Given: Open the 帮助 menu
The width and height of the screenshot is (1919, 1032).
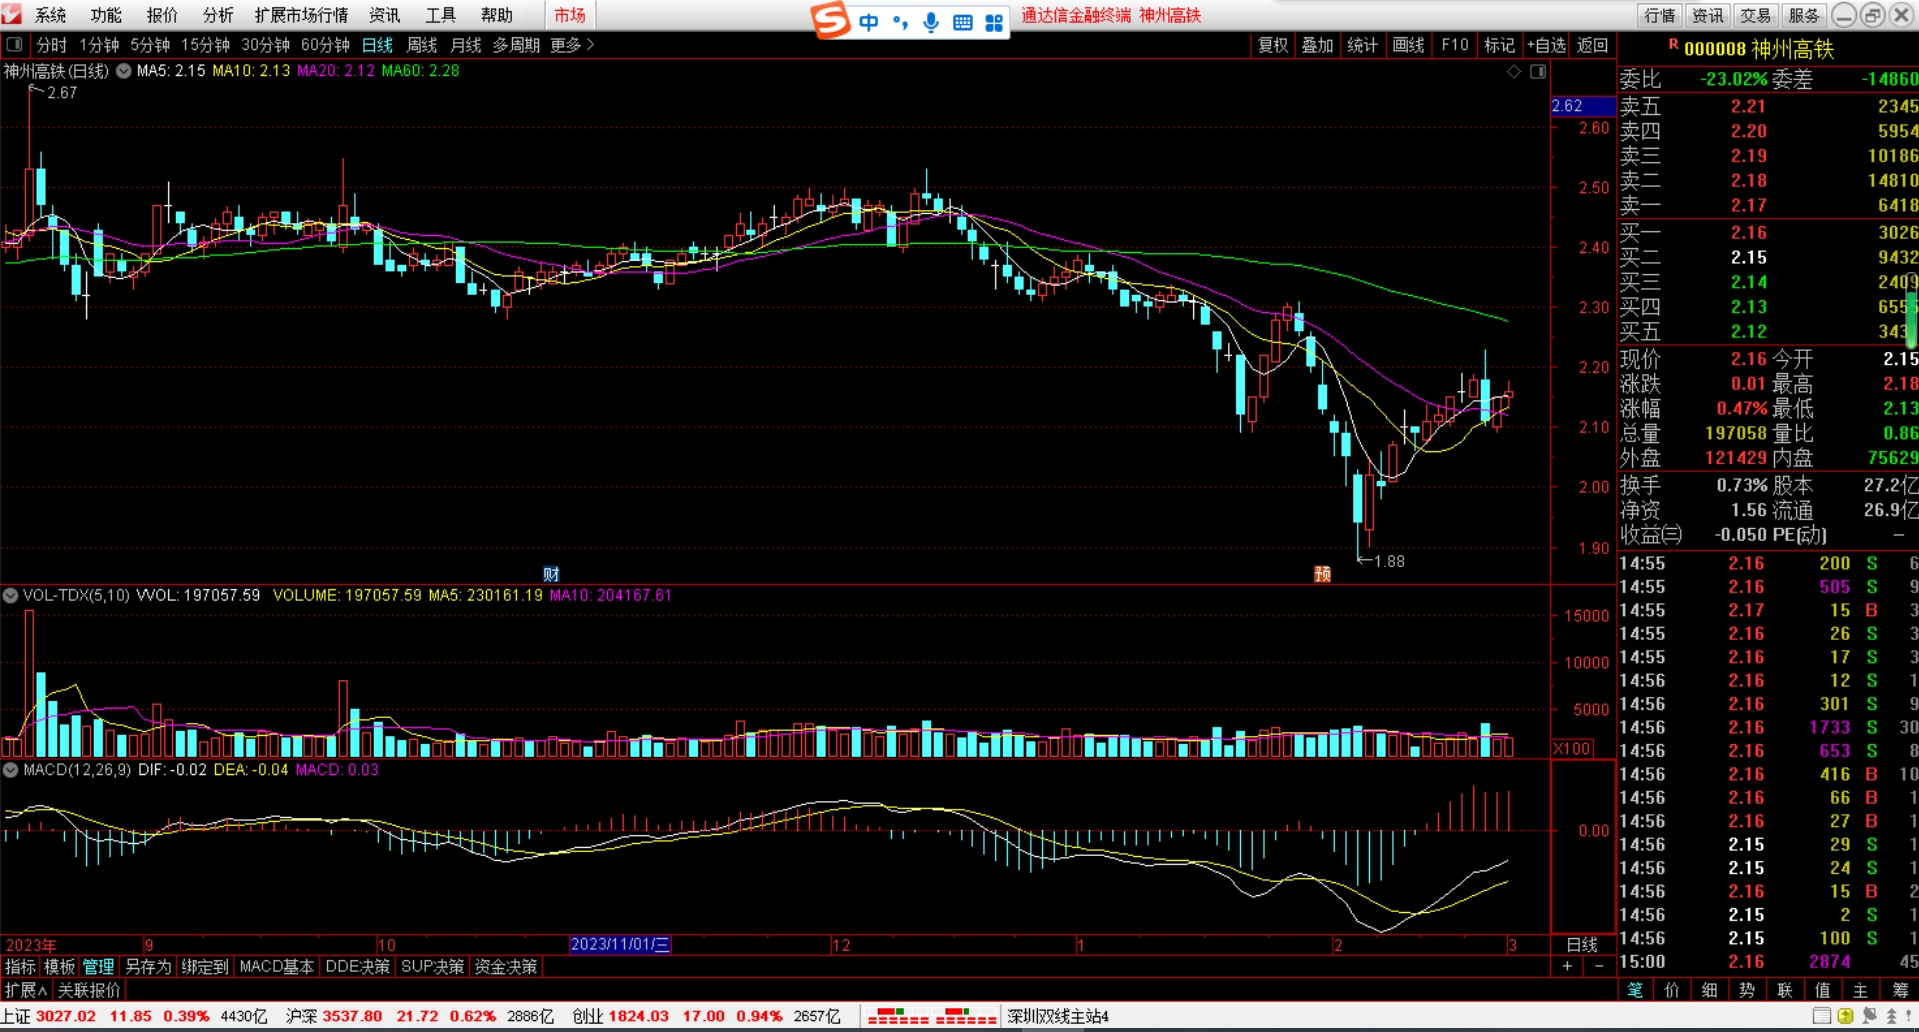Looking at the screenshot, I should (496, 15).
